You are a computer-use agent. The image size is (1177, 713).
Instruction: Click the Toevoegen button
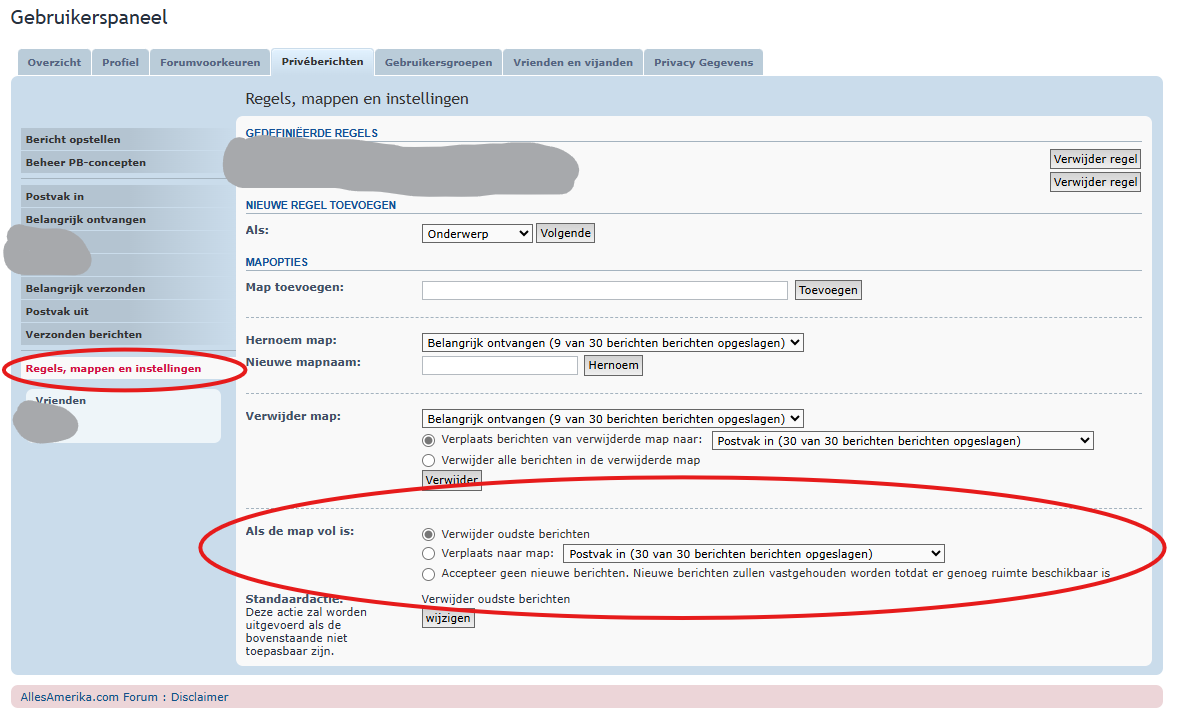click(828, 290)
